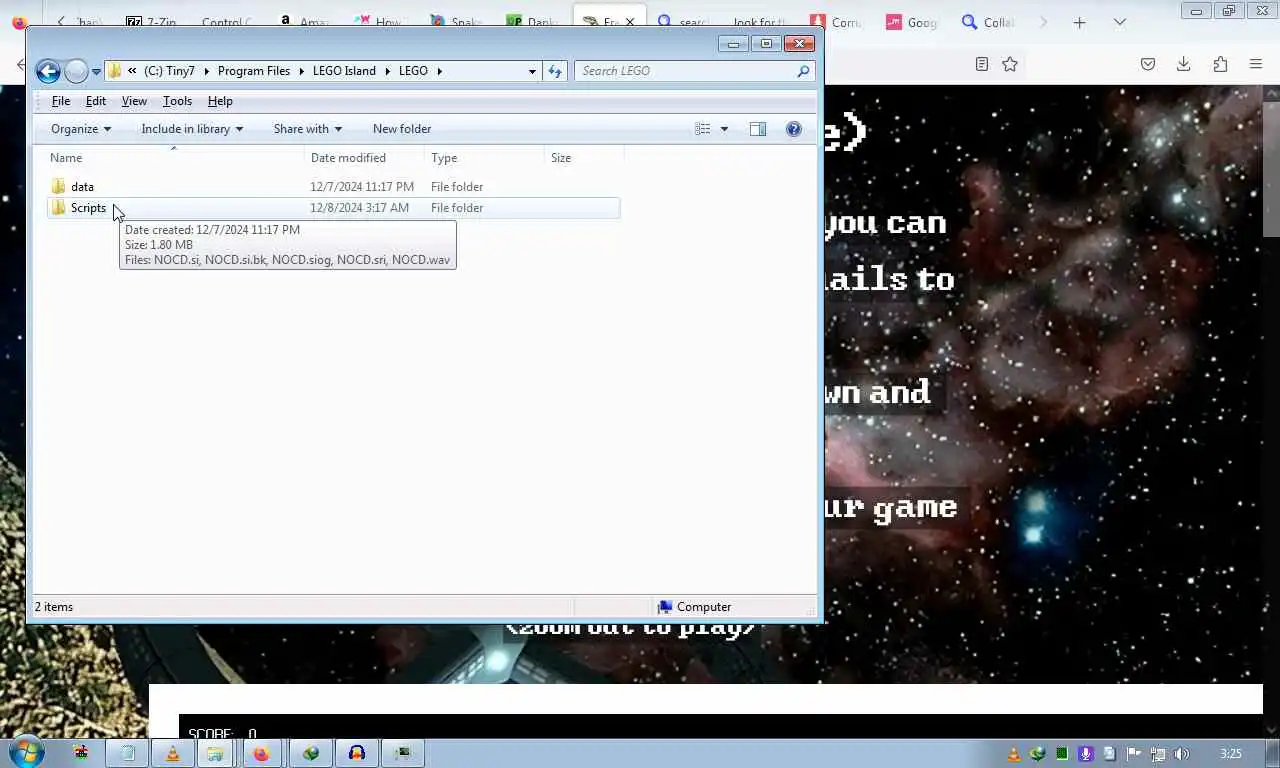Expand the Share with dropdown
Screen dimensions: 1280x768
click(308, 129)
